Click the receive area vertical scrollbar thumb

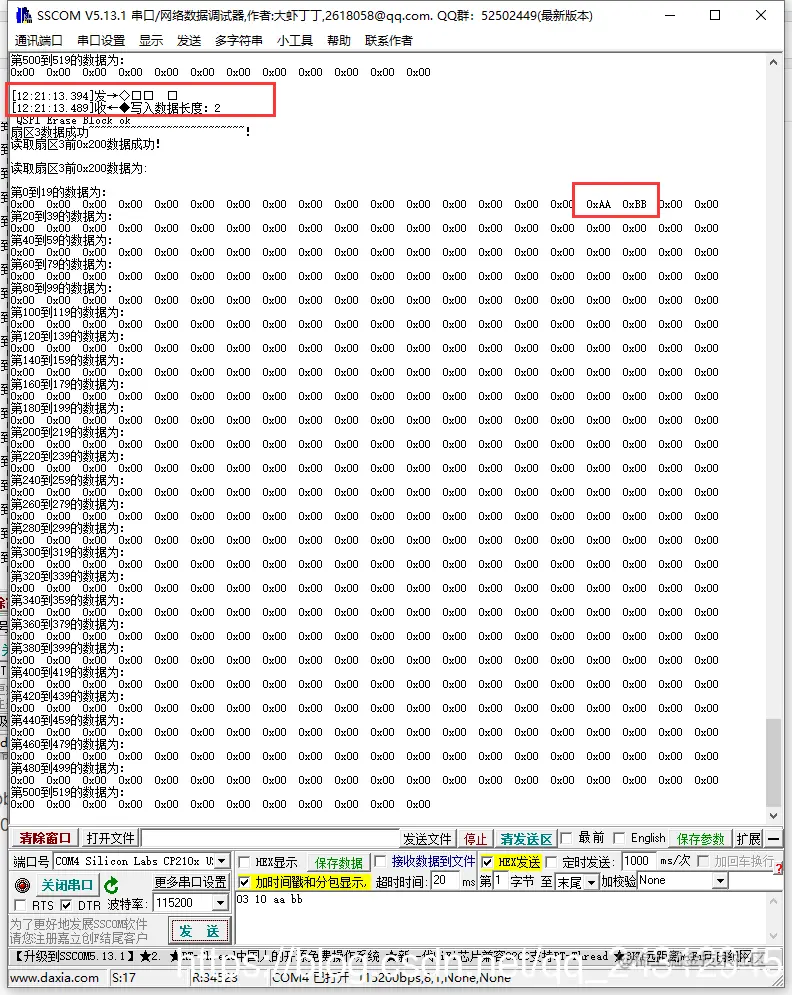point(773,763)
